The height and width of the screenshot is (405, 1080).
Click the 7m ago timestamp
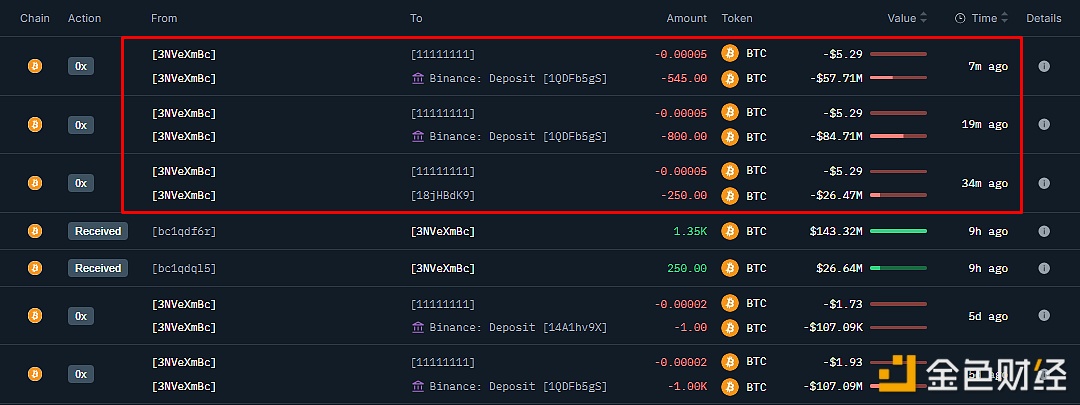click(x=988, y=66)
